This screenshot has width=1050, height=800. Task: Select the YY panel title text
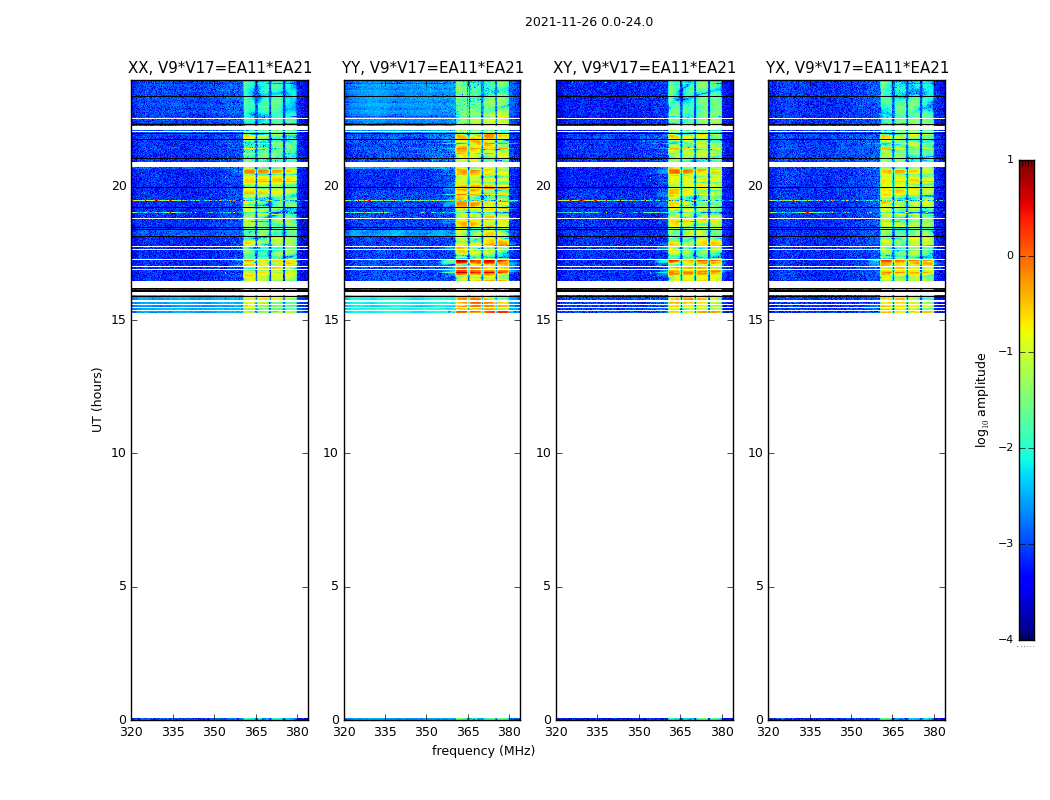[432, 68]
